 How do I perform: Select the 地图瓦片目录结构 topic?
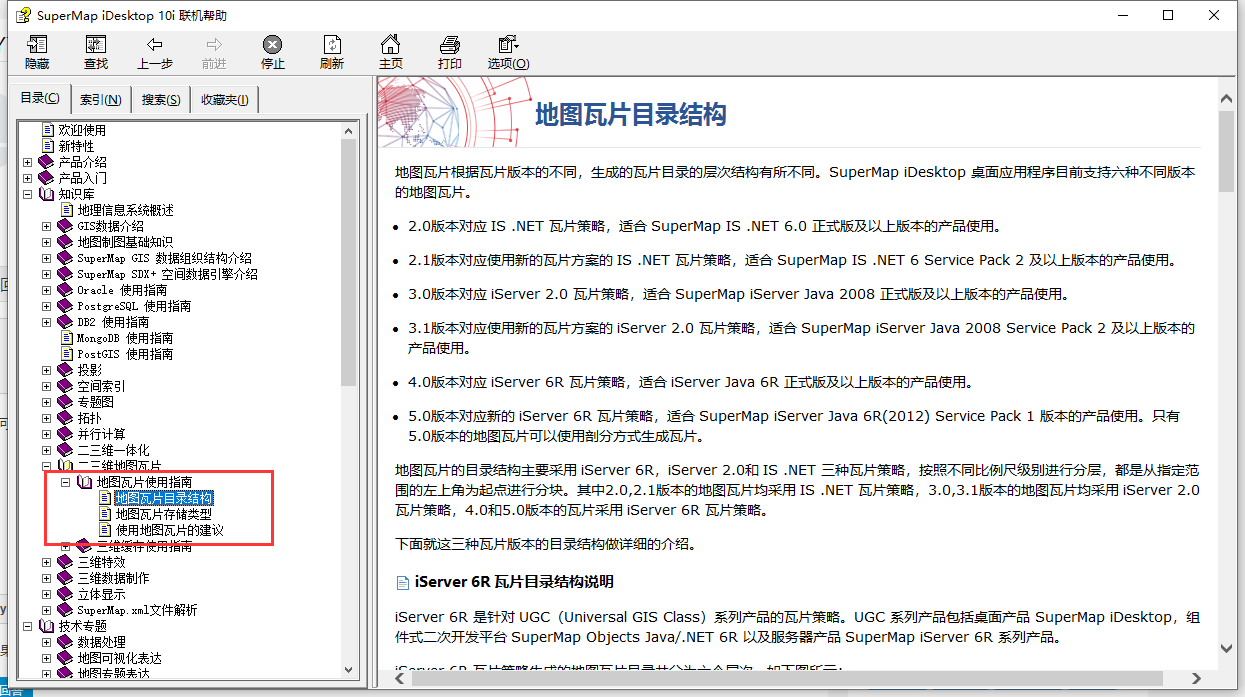click(x=164, y=498)
